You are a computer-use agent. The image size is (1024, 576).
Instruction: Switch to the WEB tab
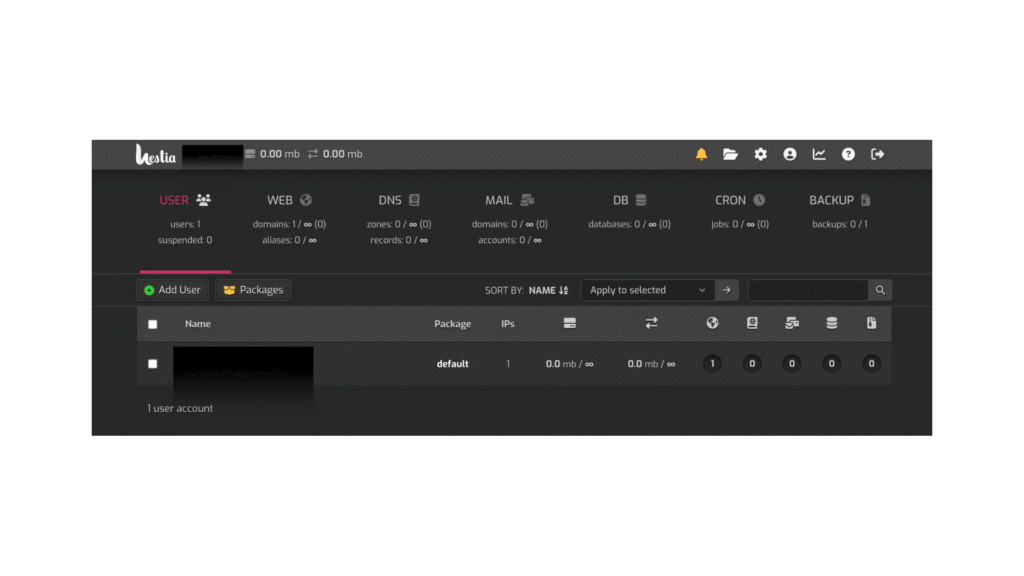tap(289, 200)
